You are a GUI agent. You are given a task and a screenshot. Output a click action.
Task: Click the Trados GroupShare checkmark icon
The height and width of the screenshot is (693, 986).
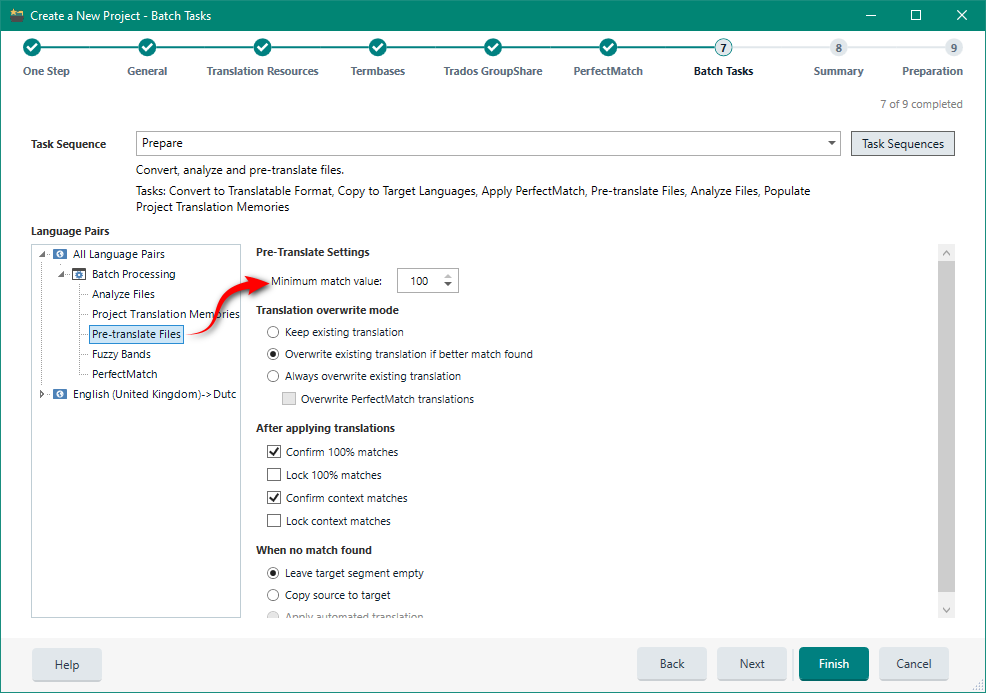(492, 47)
